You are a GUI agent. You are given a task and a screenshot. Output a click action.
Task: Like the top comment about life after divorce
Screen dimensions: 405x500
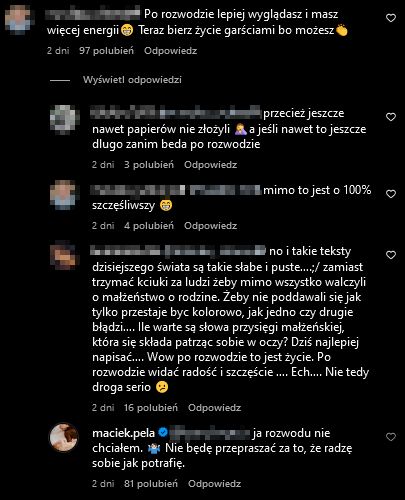pyautogui.click(x=391, y=18)
